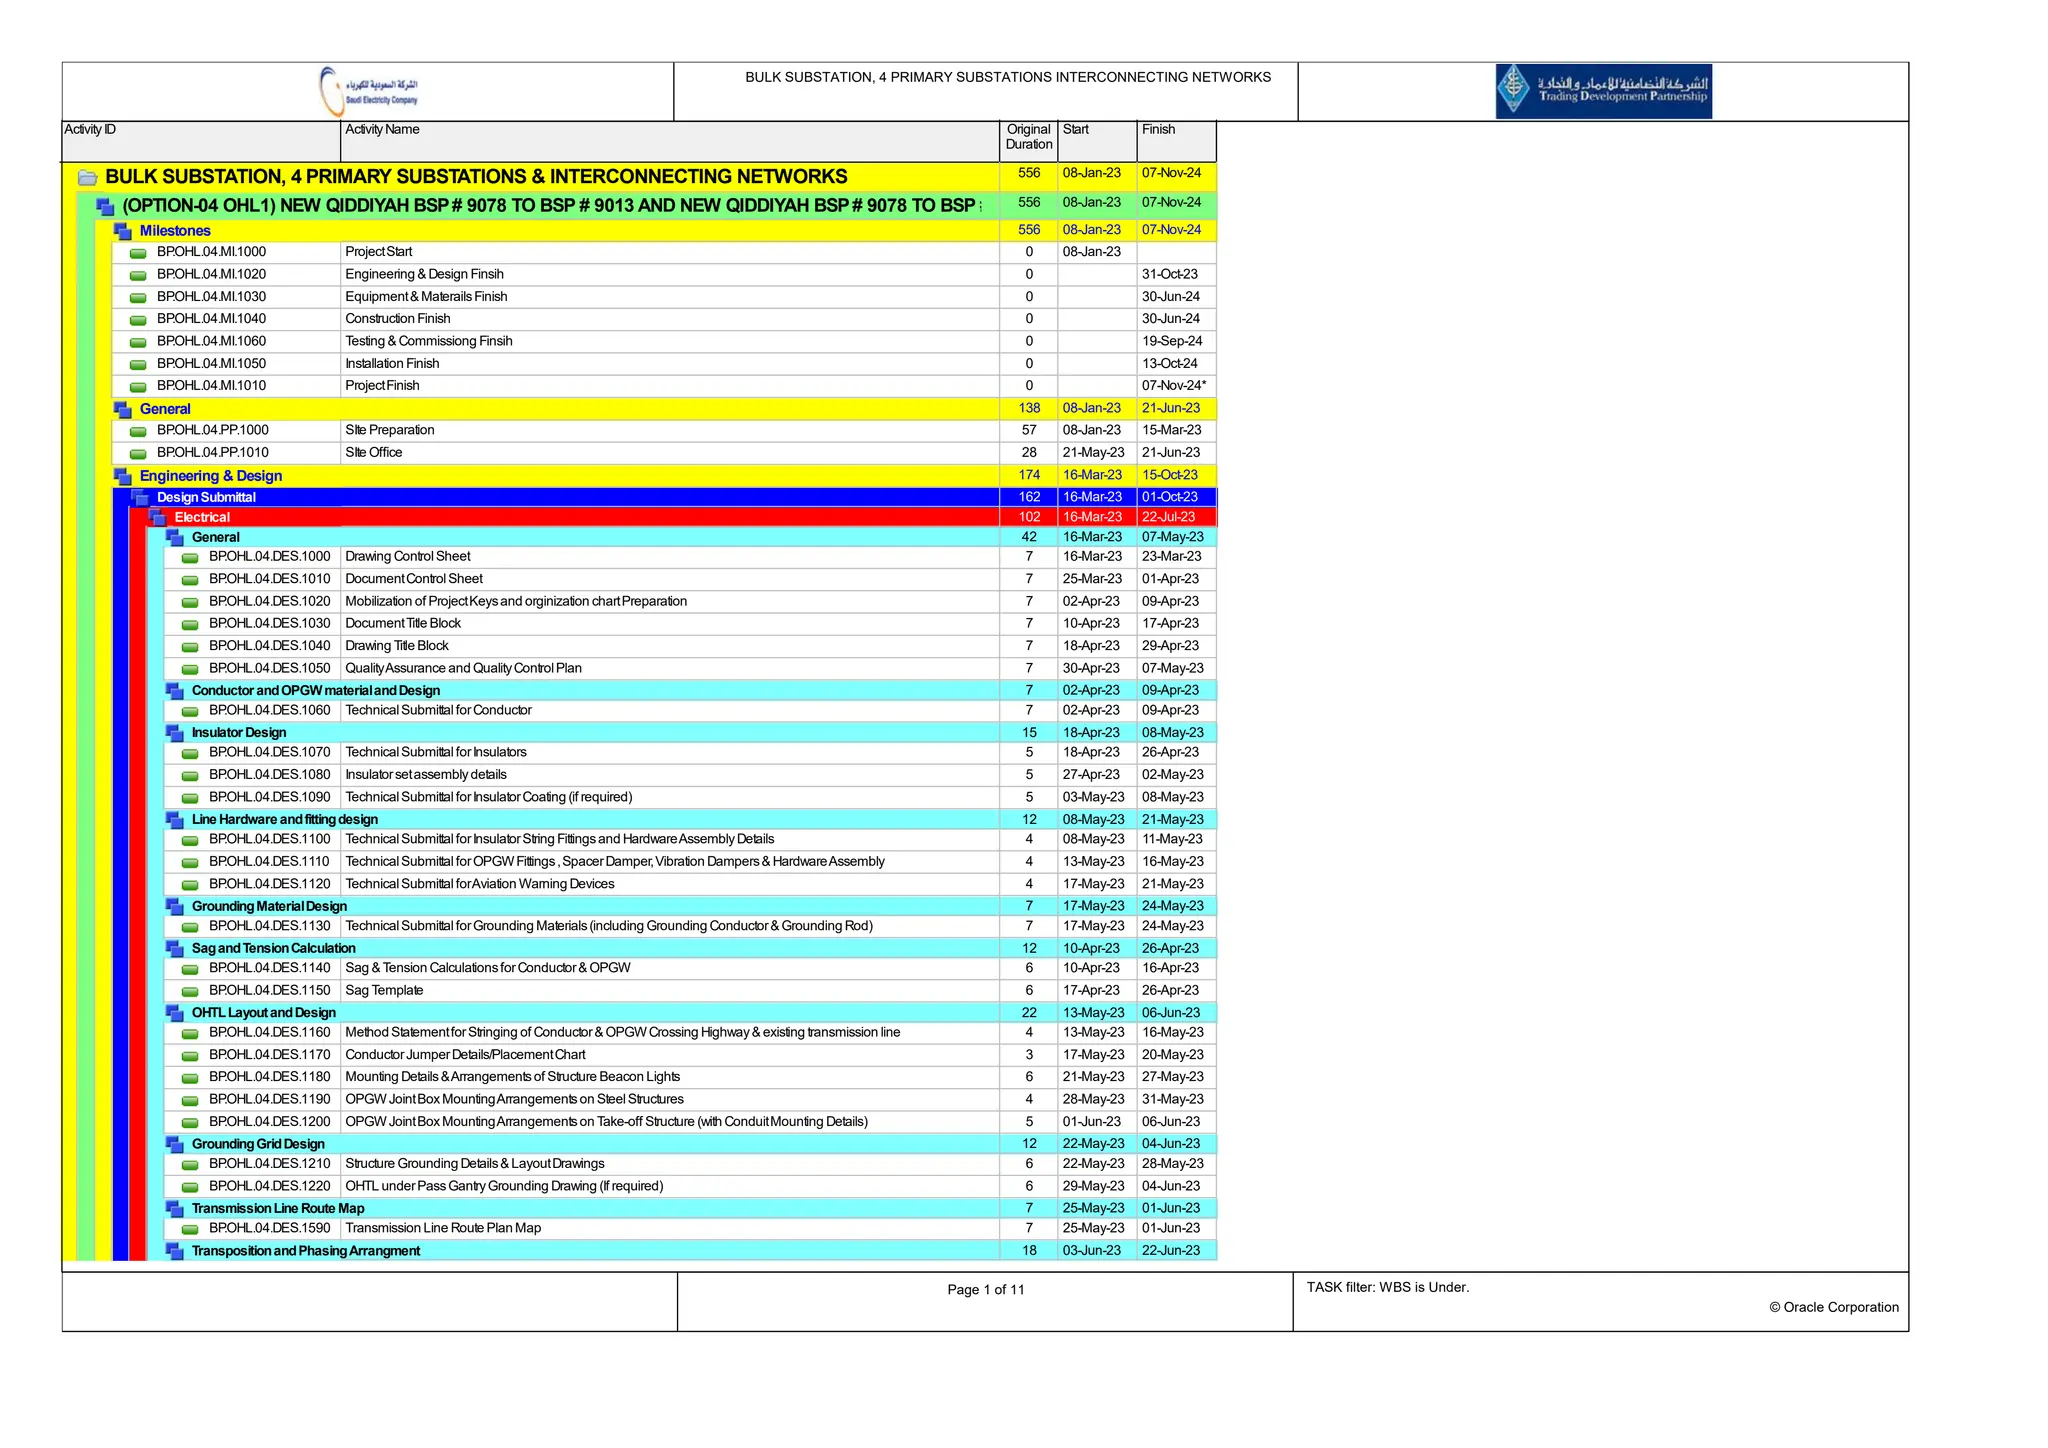2048x1448 pixels.
Task: Click the yellow project folder icon
Action: [88, 178]
